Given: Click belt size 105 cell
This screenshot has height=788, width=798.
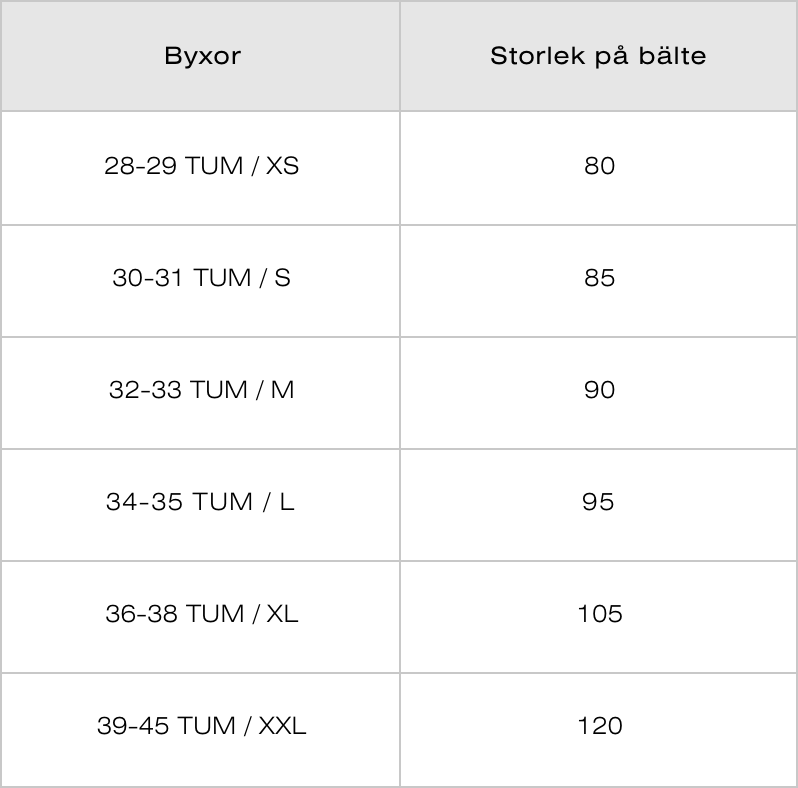Looking at the screenshot, I should (x=598, y=616).
